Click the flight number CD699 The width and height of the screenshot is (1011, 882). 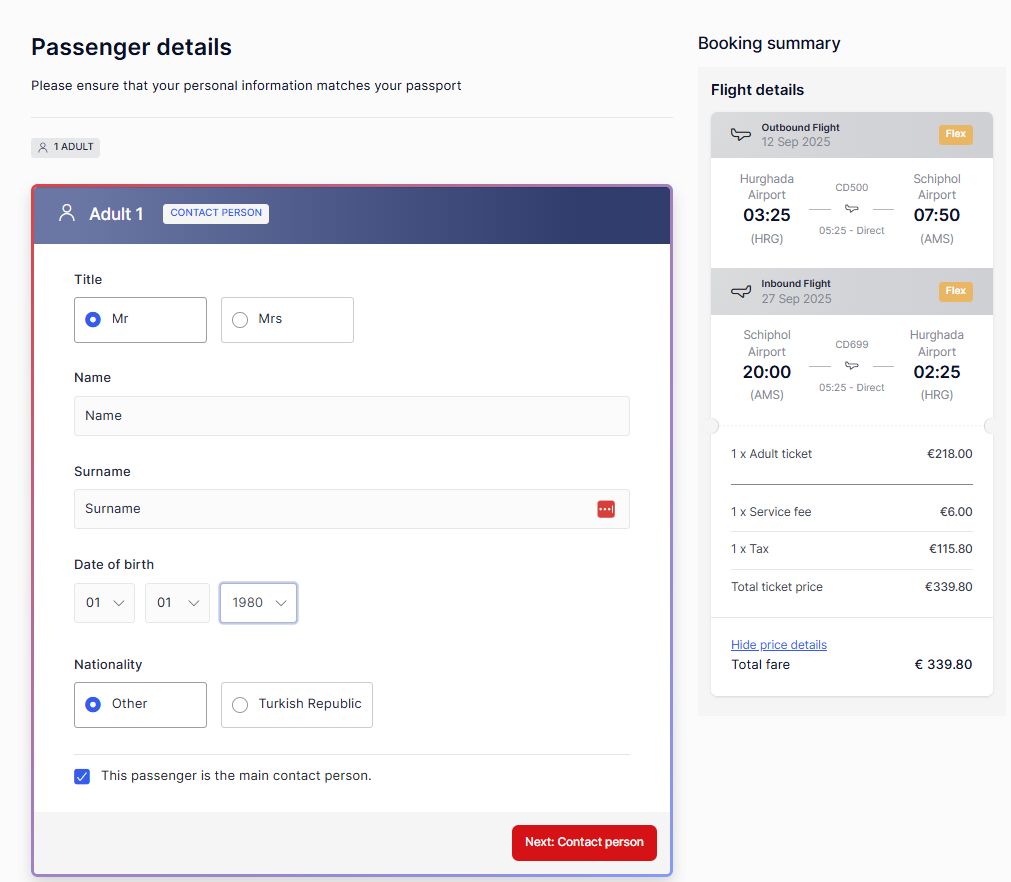(851, 344)
